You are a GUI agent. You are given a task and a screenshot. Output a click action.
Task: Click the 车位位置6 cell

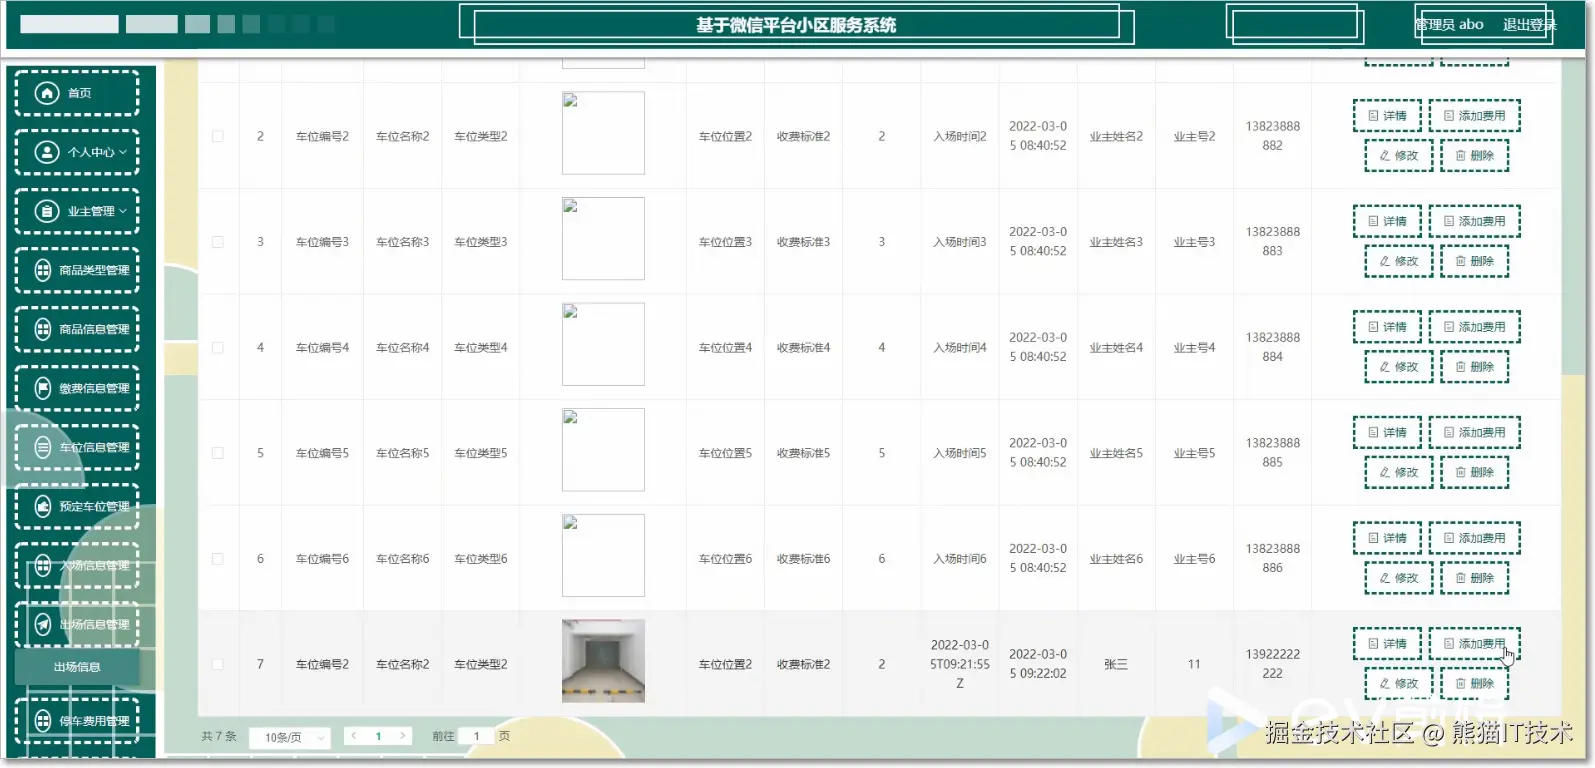tap(725, 559)
